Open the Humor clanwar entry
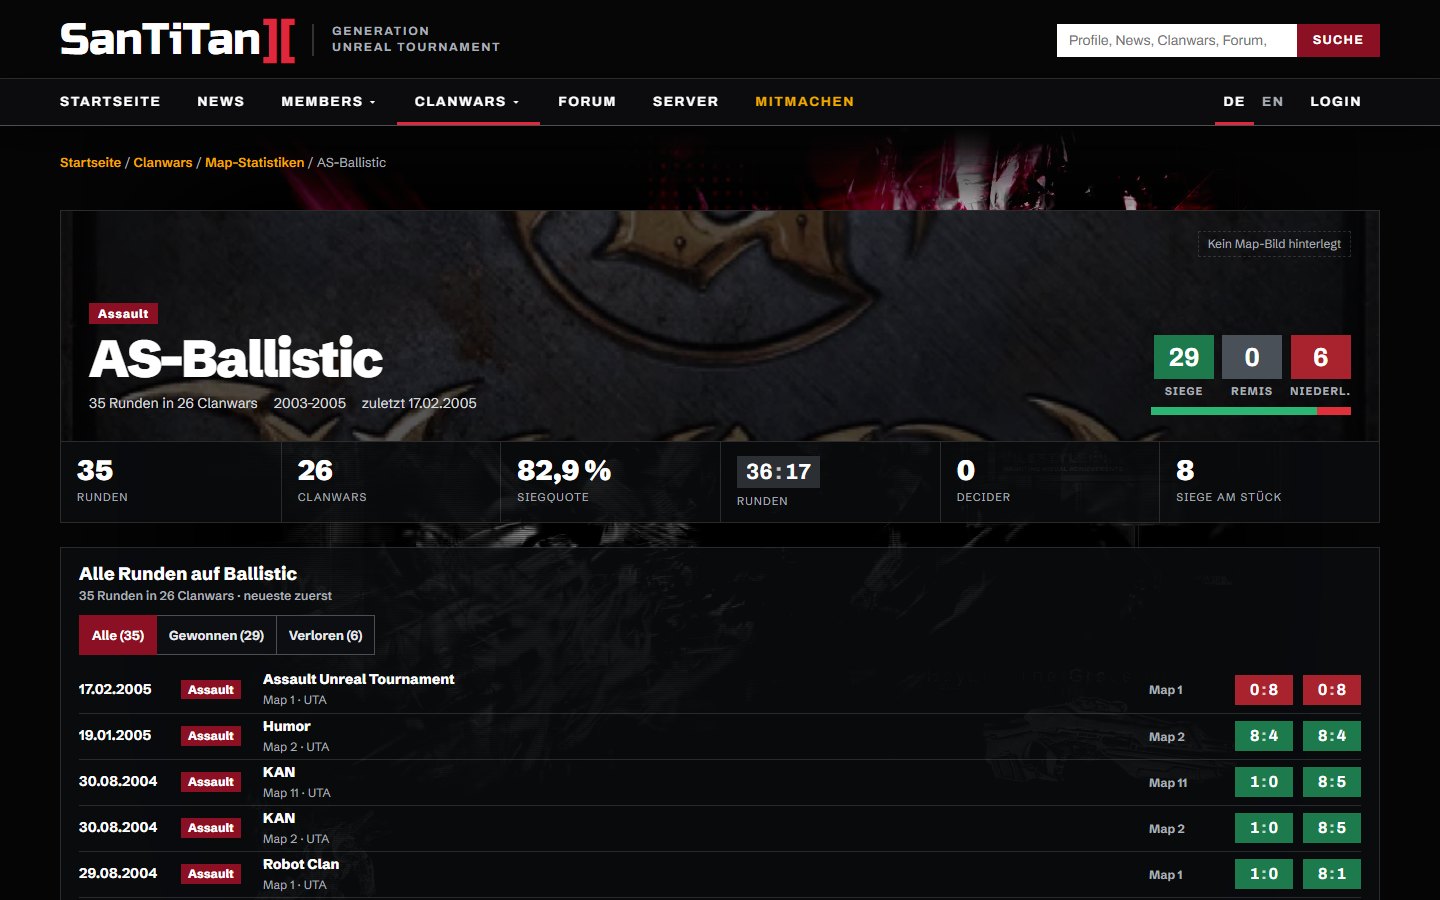 point(287,726)
